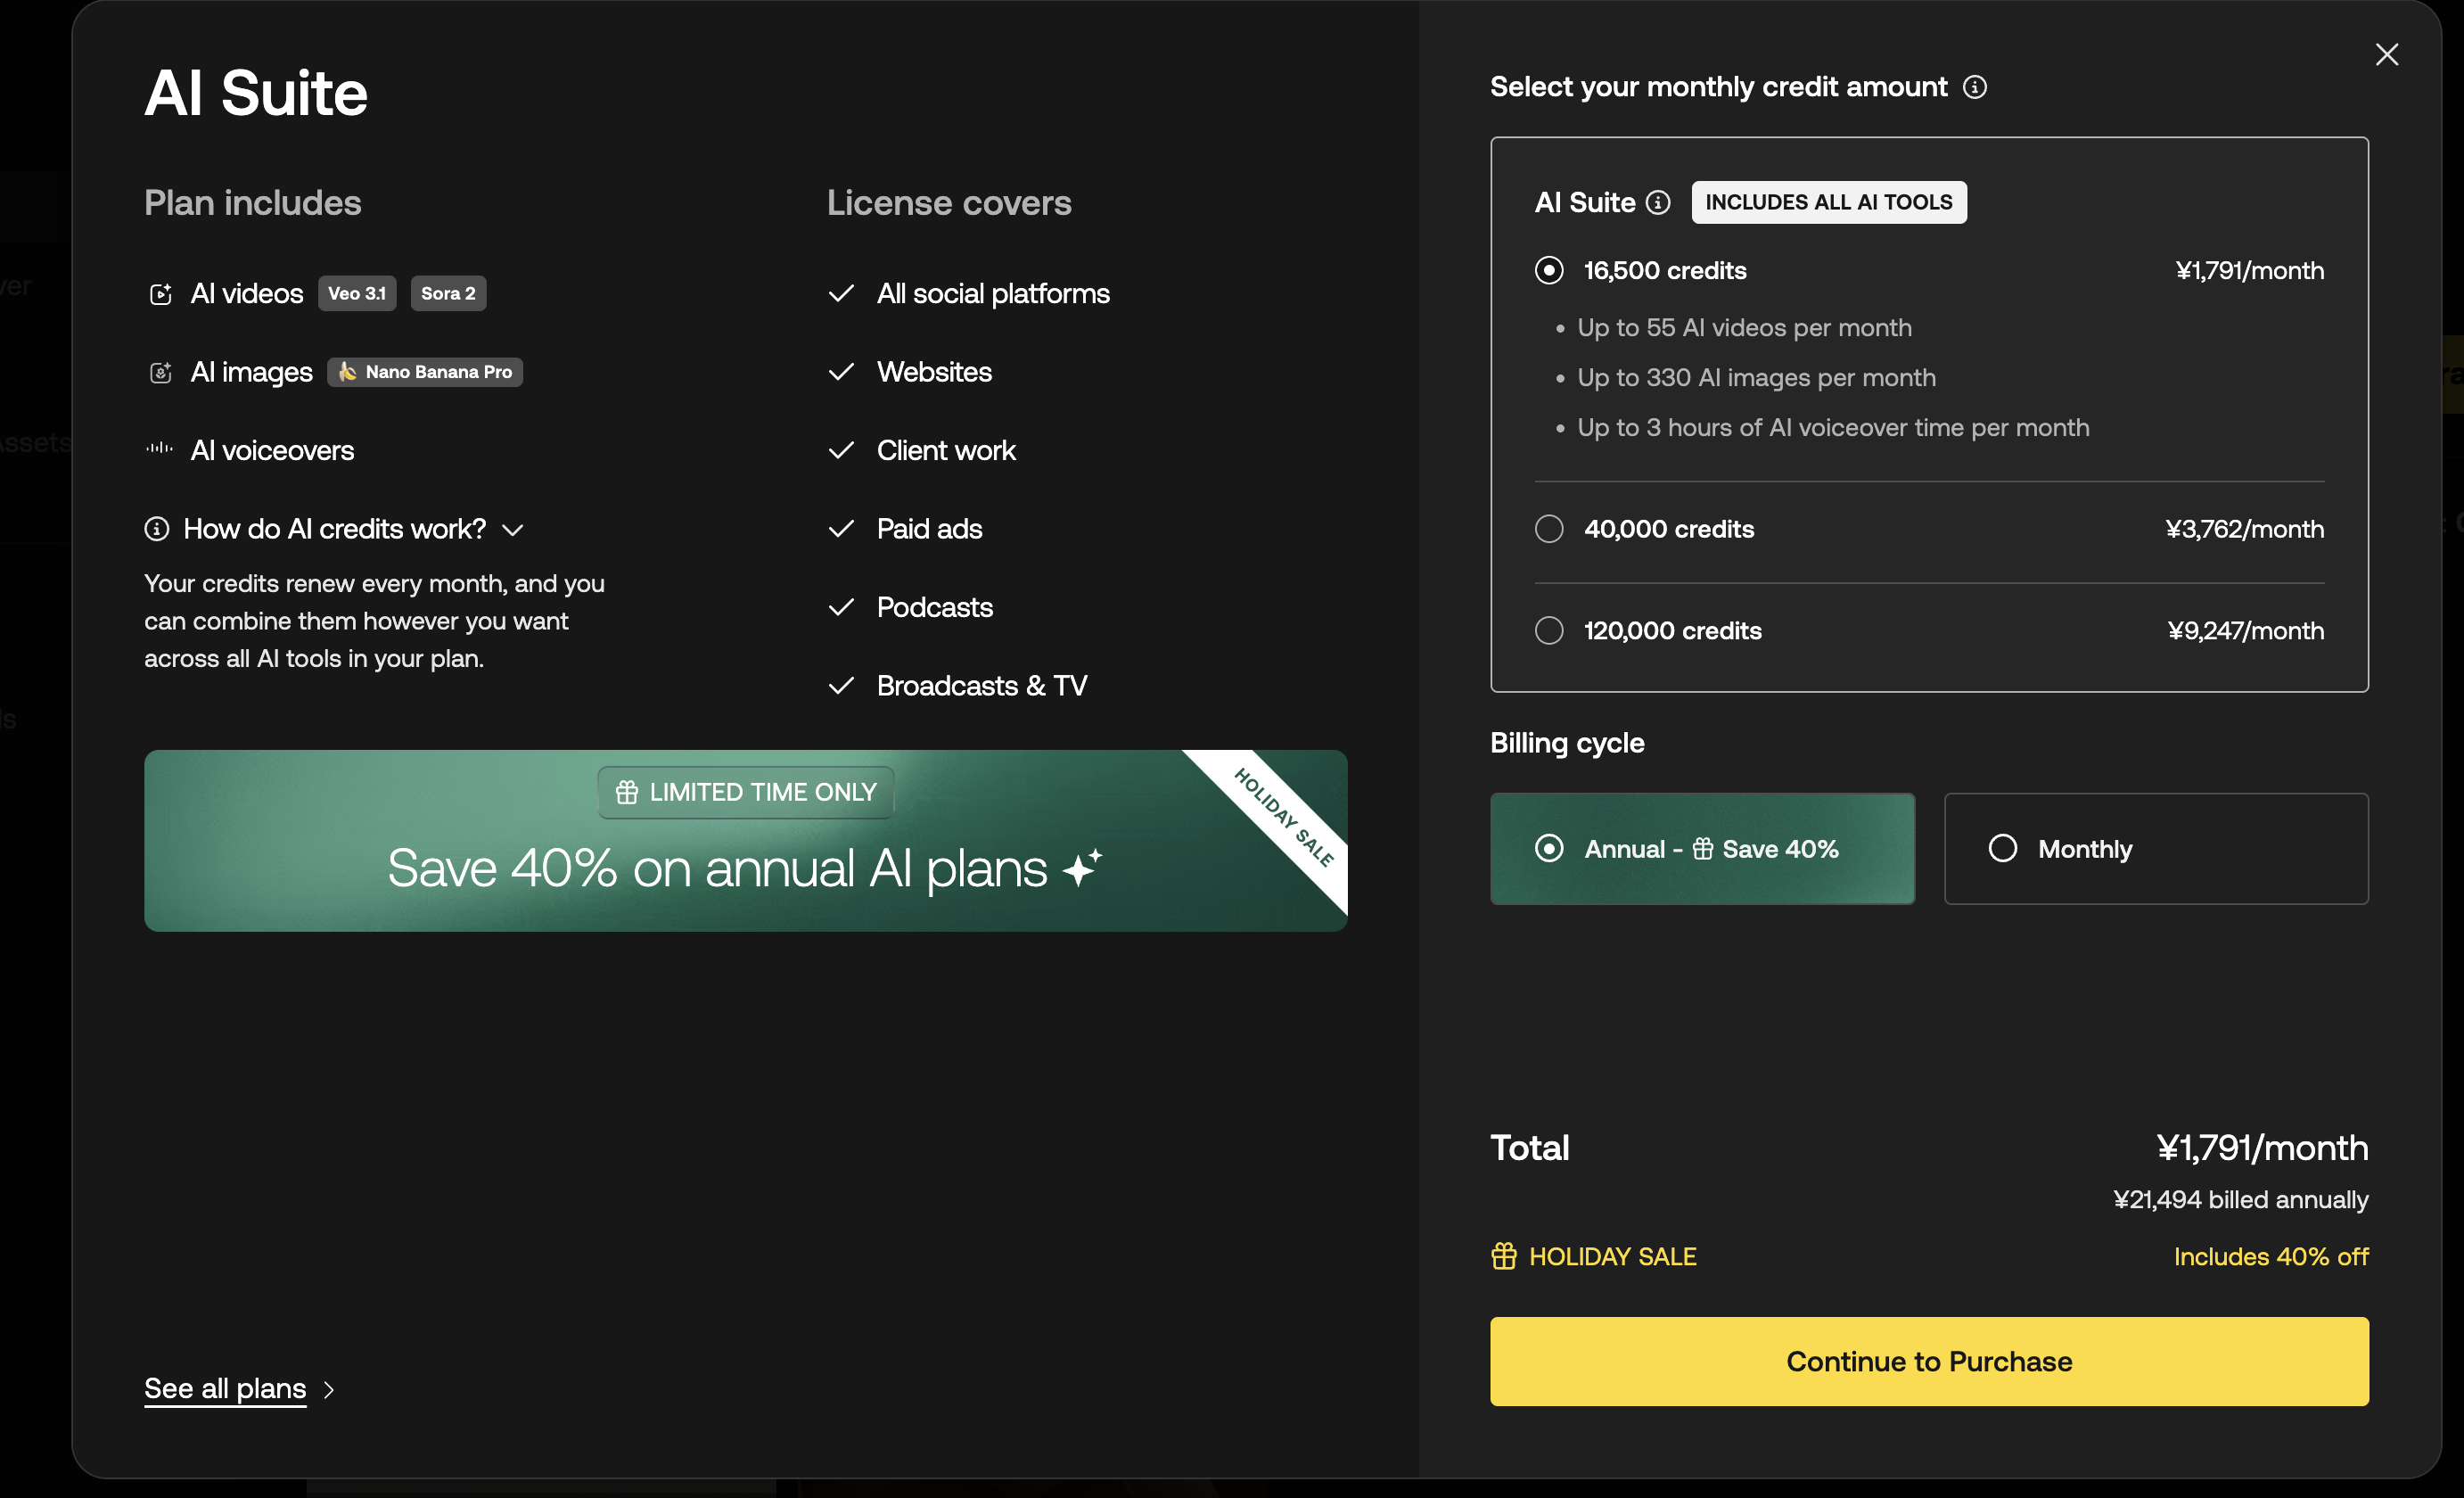Click the AI images icon
The height and width of the screenshot is (1498, 2464).
(x=160, y=373)
